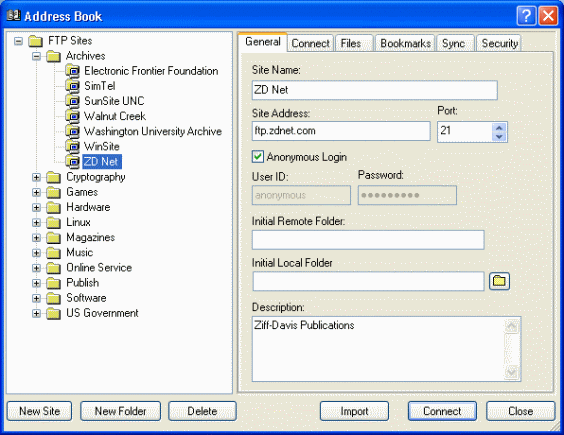
Task: Select the SimTel site label
Action: click(x=100, y=86)
